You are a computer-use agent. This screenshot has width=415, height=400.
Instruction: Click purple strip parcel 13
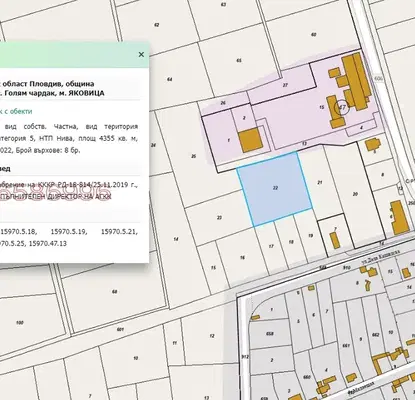[x=304, y=144]
